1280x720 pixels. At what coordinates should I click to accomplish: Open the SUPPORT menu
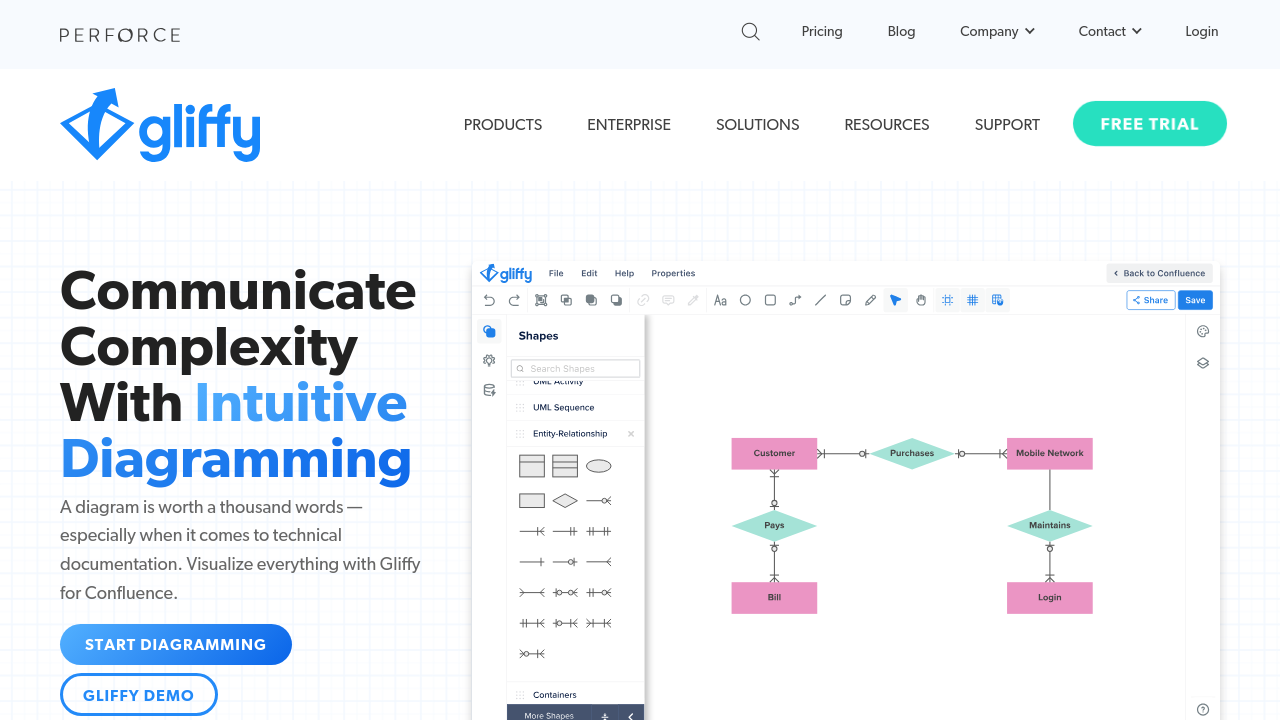(x=1007, y=125)
